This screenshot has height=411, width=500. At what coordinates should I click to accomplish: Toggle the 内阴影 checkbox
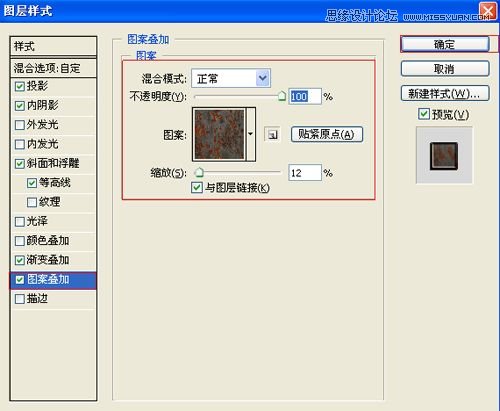coord(20,106)
